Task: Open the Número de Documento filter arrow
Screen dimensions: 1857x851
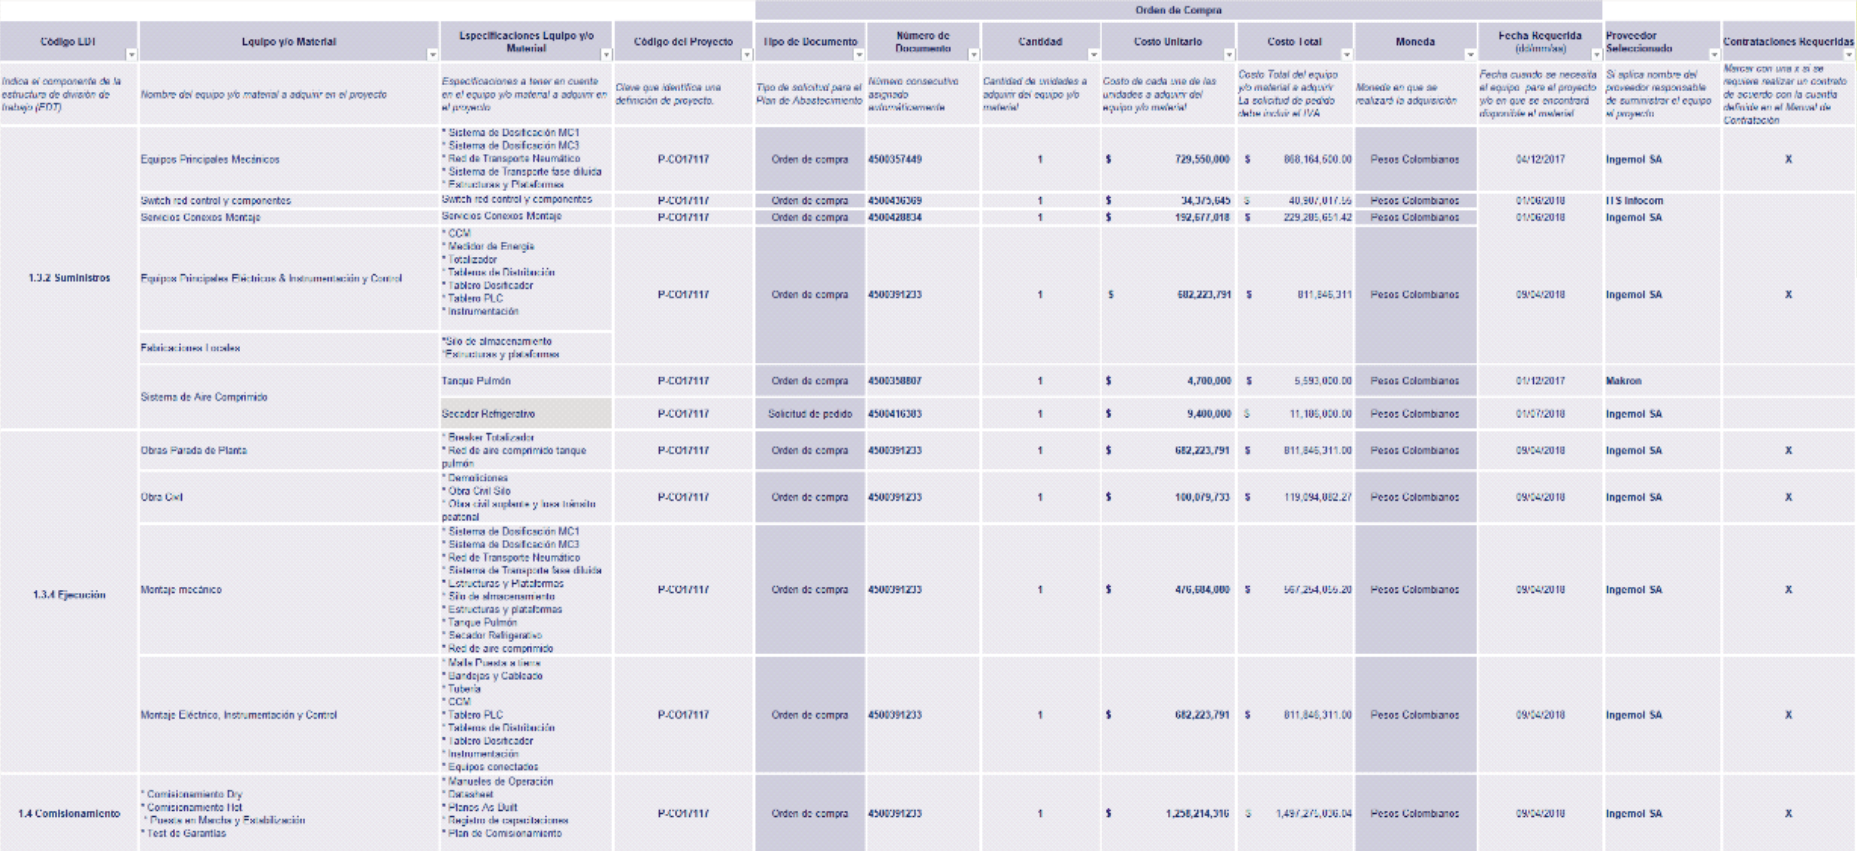Action: point(974,55)
